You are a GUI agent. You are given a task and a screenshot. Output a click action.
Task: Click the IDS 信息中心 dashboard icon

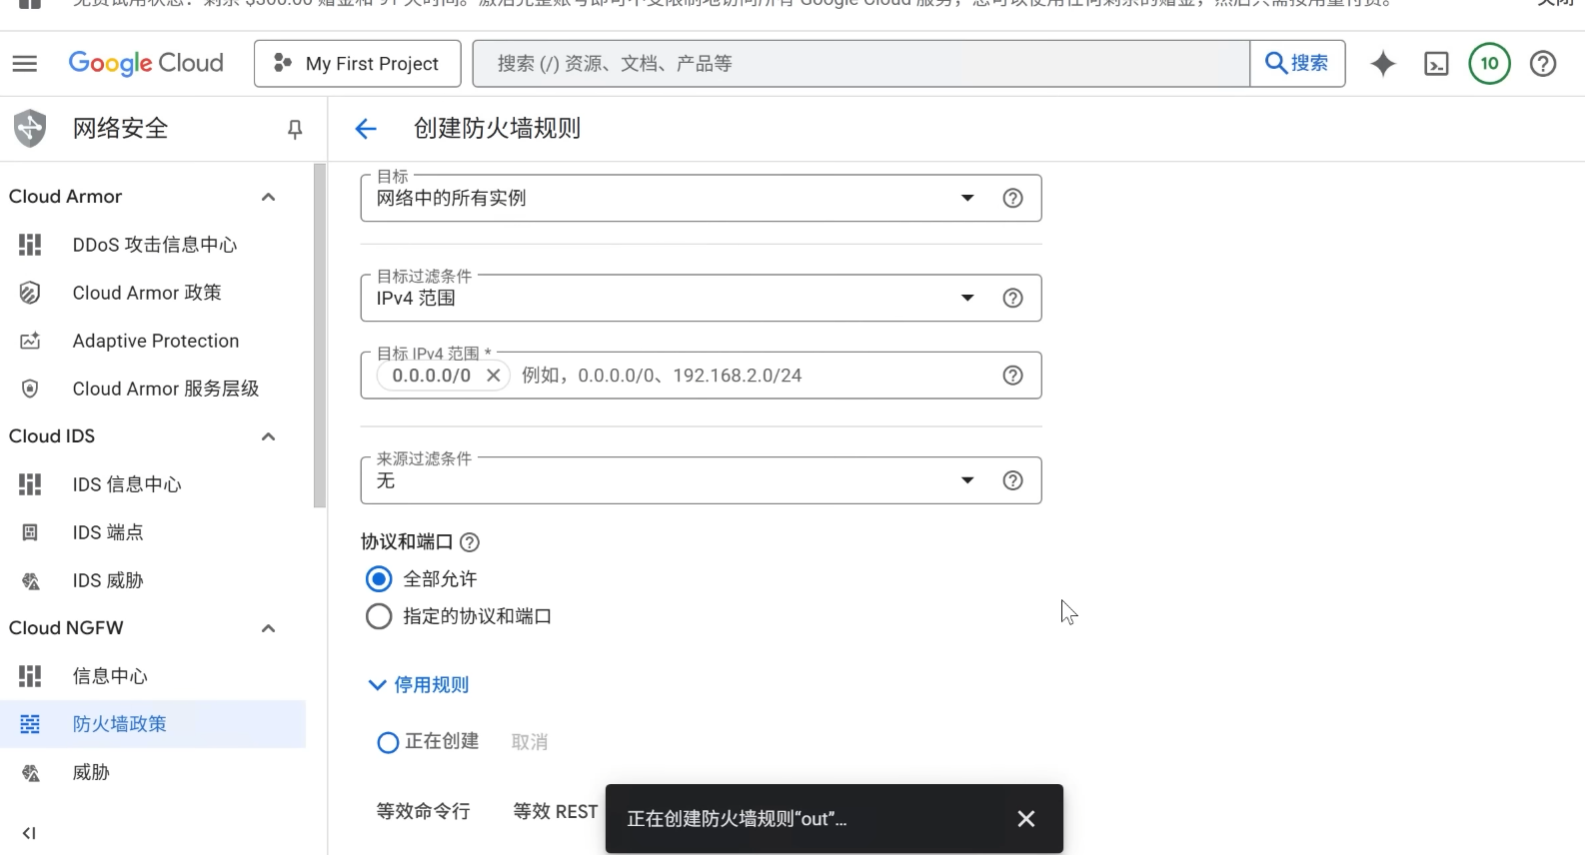tap(30, 485)
